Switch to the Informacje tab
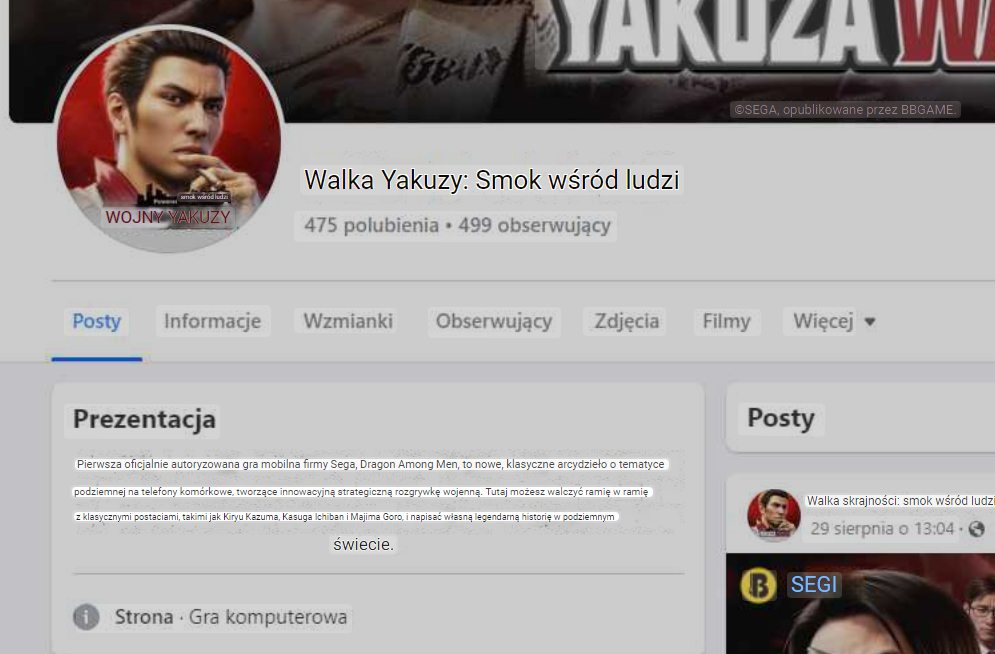 tap(213, 321)
